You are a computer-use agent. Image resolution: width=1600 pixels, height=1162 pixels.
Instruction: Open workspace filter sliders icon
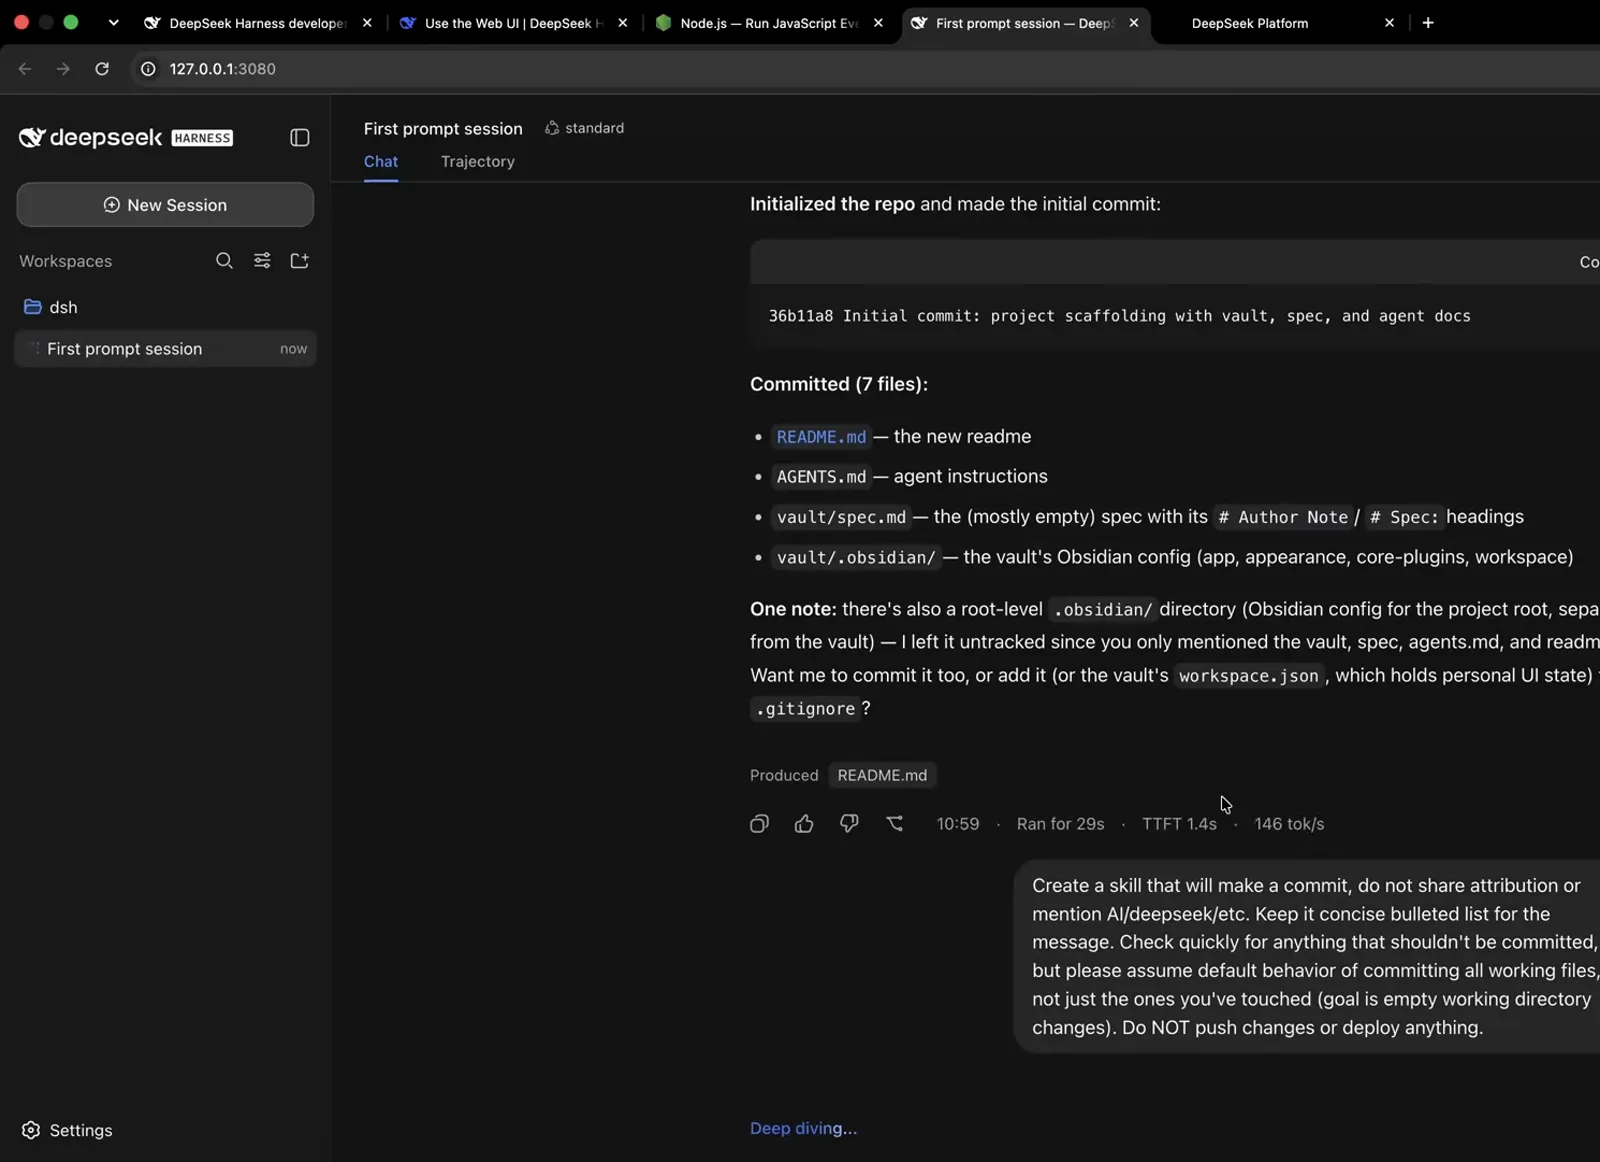pyautogui.click(x=262, y=261)
